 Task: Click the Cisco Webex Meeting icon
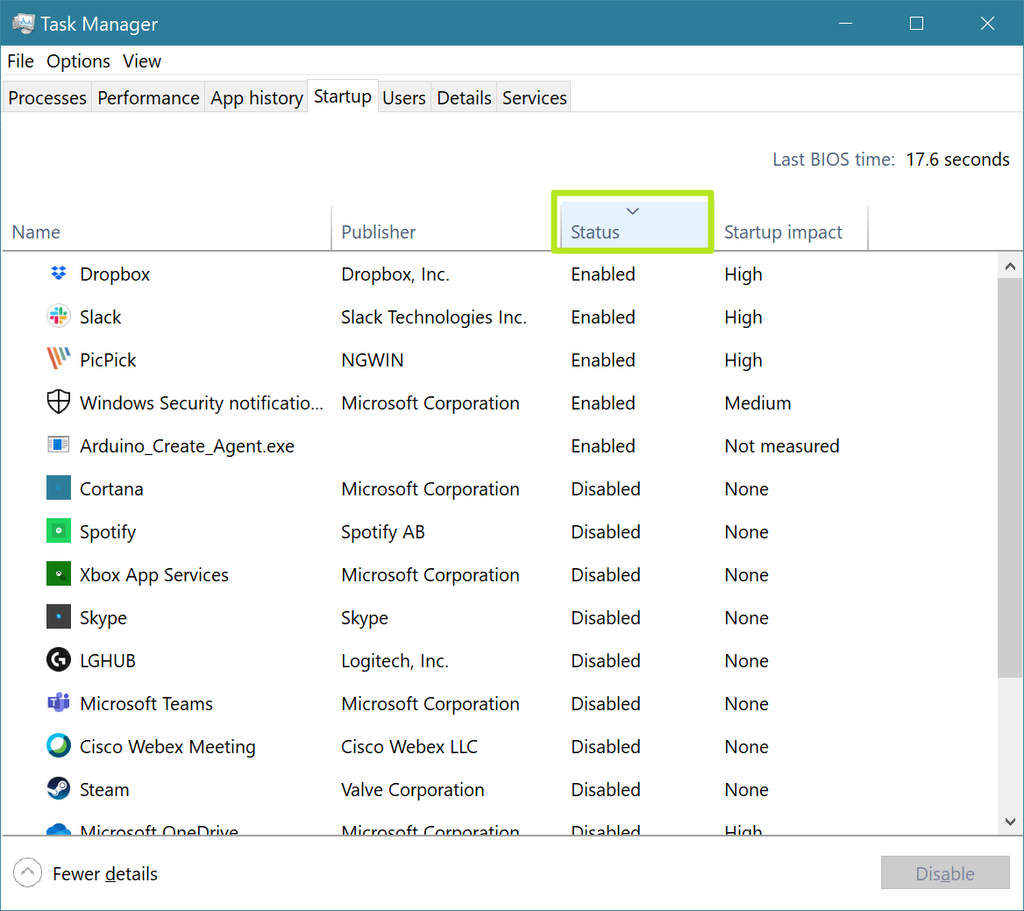(x=58, y=746)
